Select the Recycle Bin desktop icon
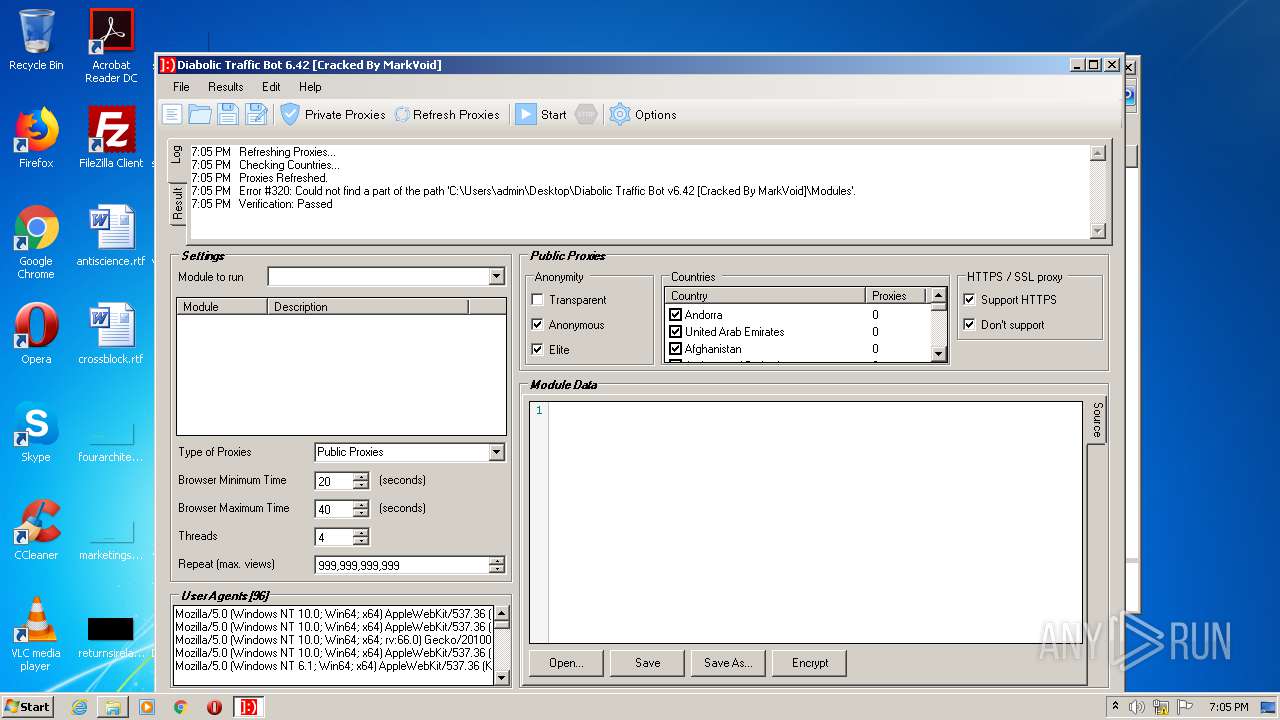1280x720 pixels. click(x=36, y=41)
